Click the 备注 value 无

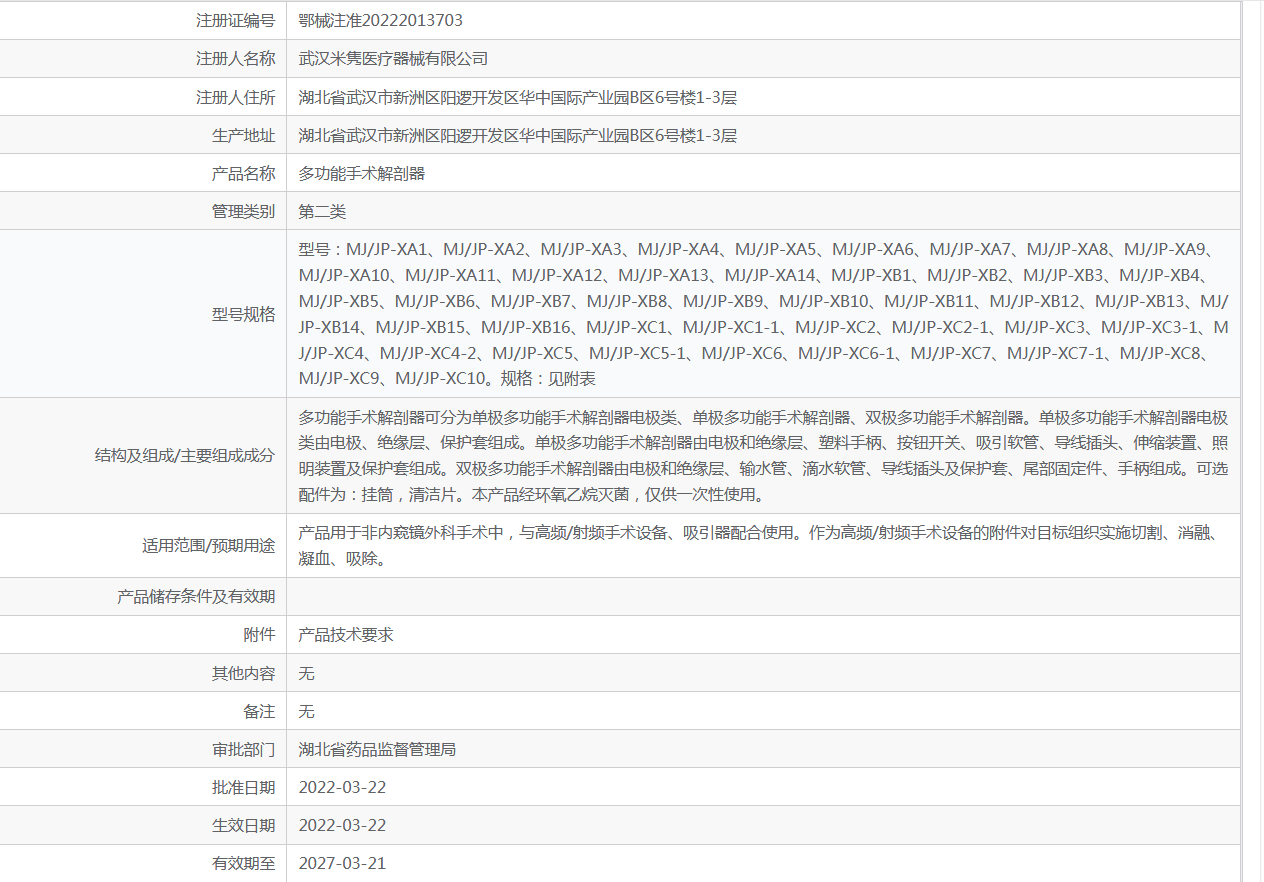(x=307, y=711)
